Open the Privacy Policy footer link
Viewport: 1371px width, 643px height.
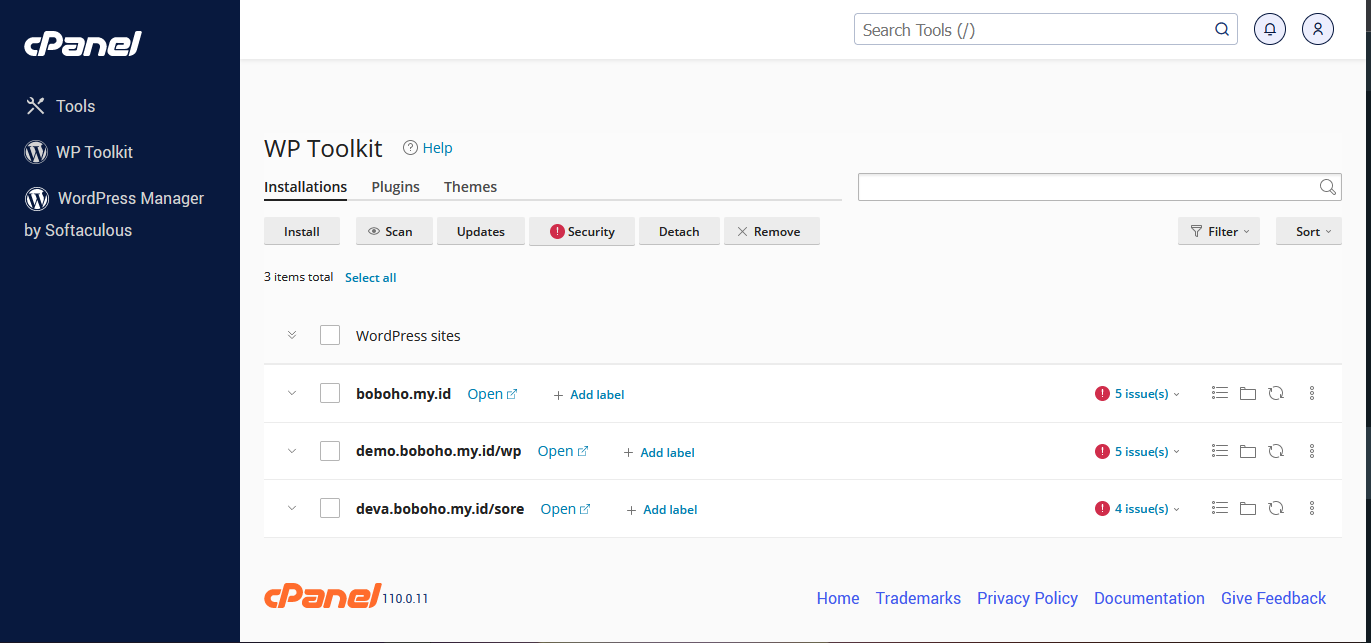click(x=1027, y=598)
